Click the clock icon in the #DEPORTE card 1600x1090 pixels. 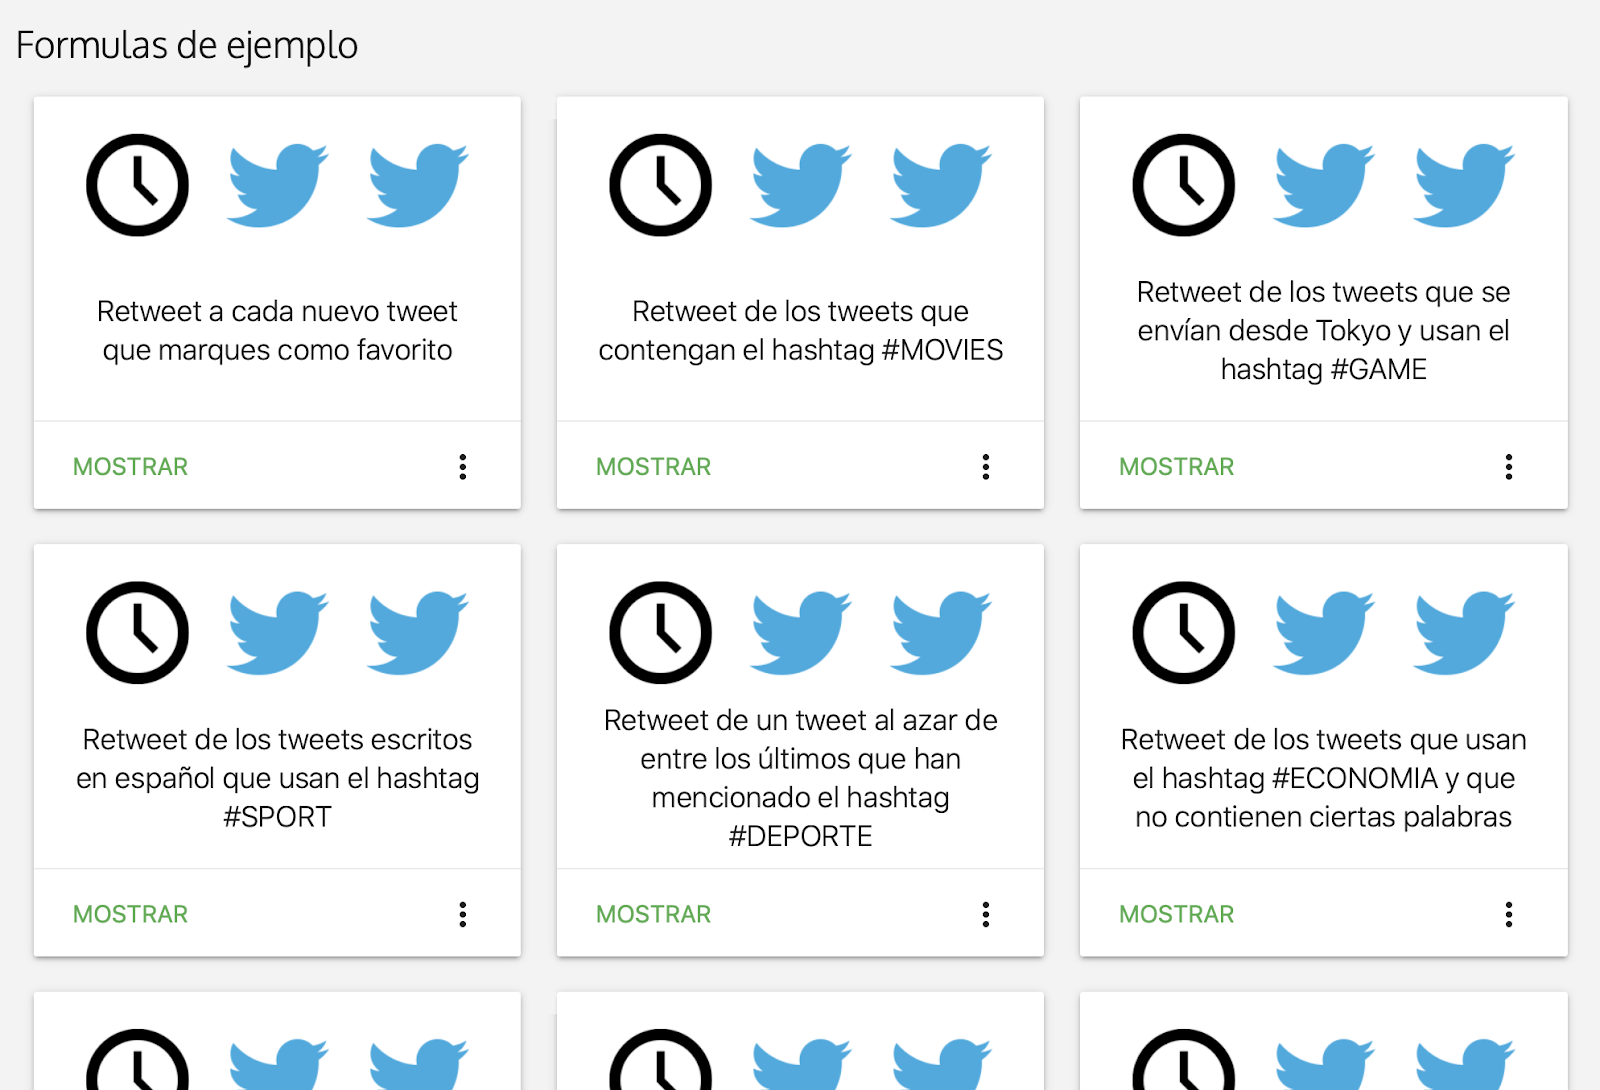(660, 633)
